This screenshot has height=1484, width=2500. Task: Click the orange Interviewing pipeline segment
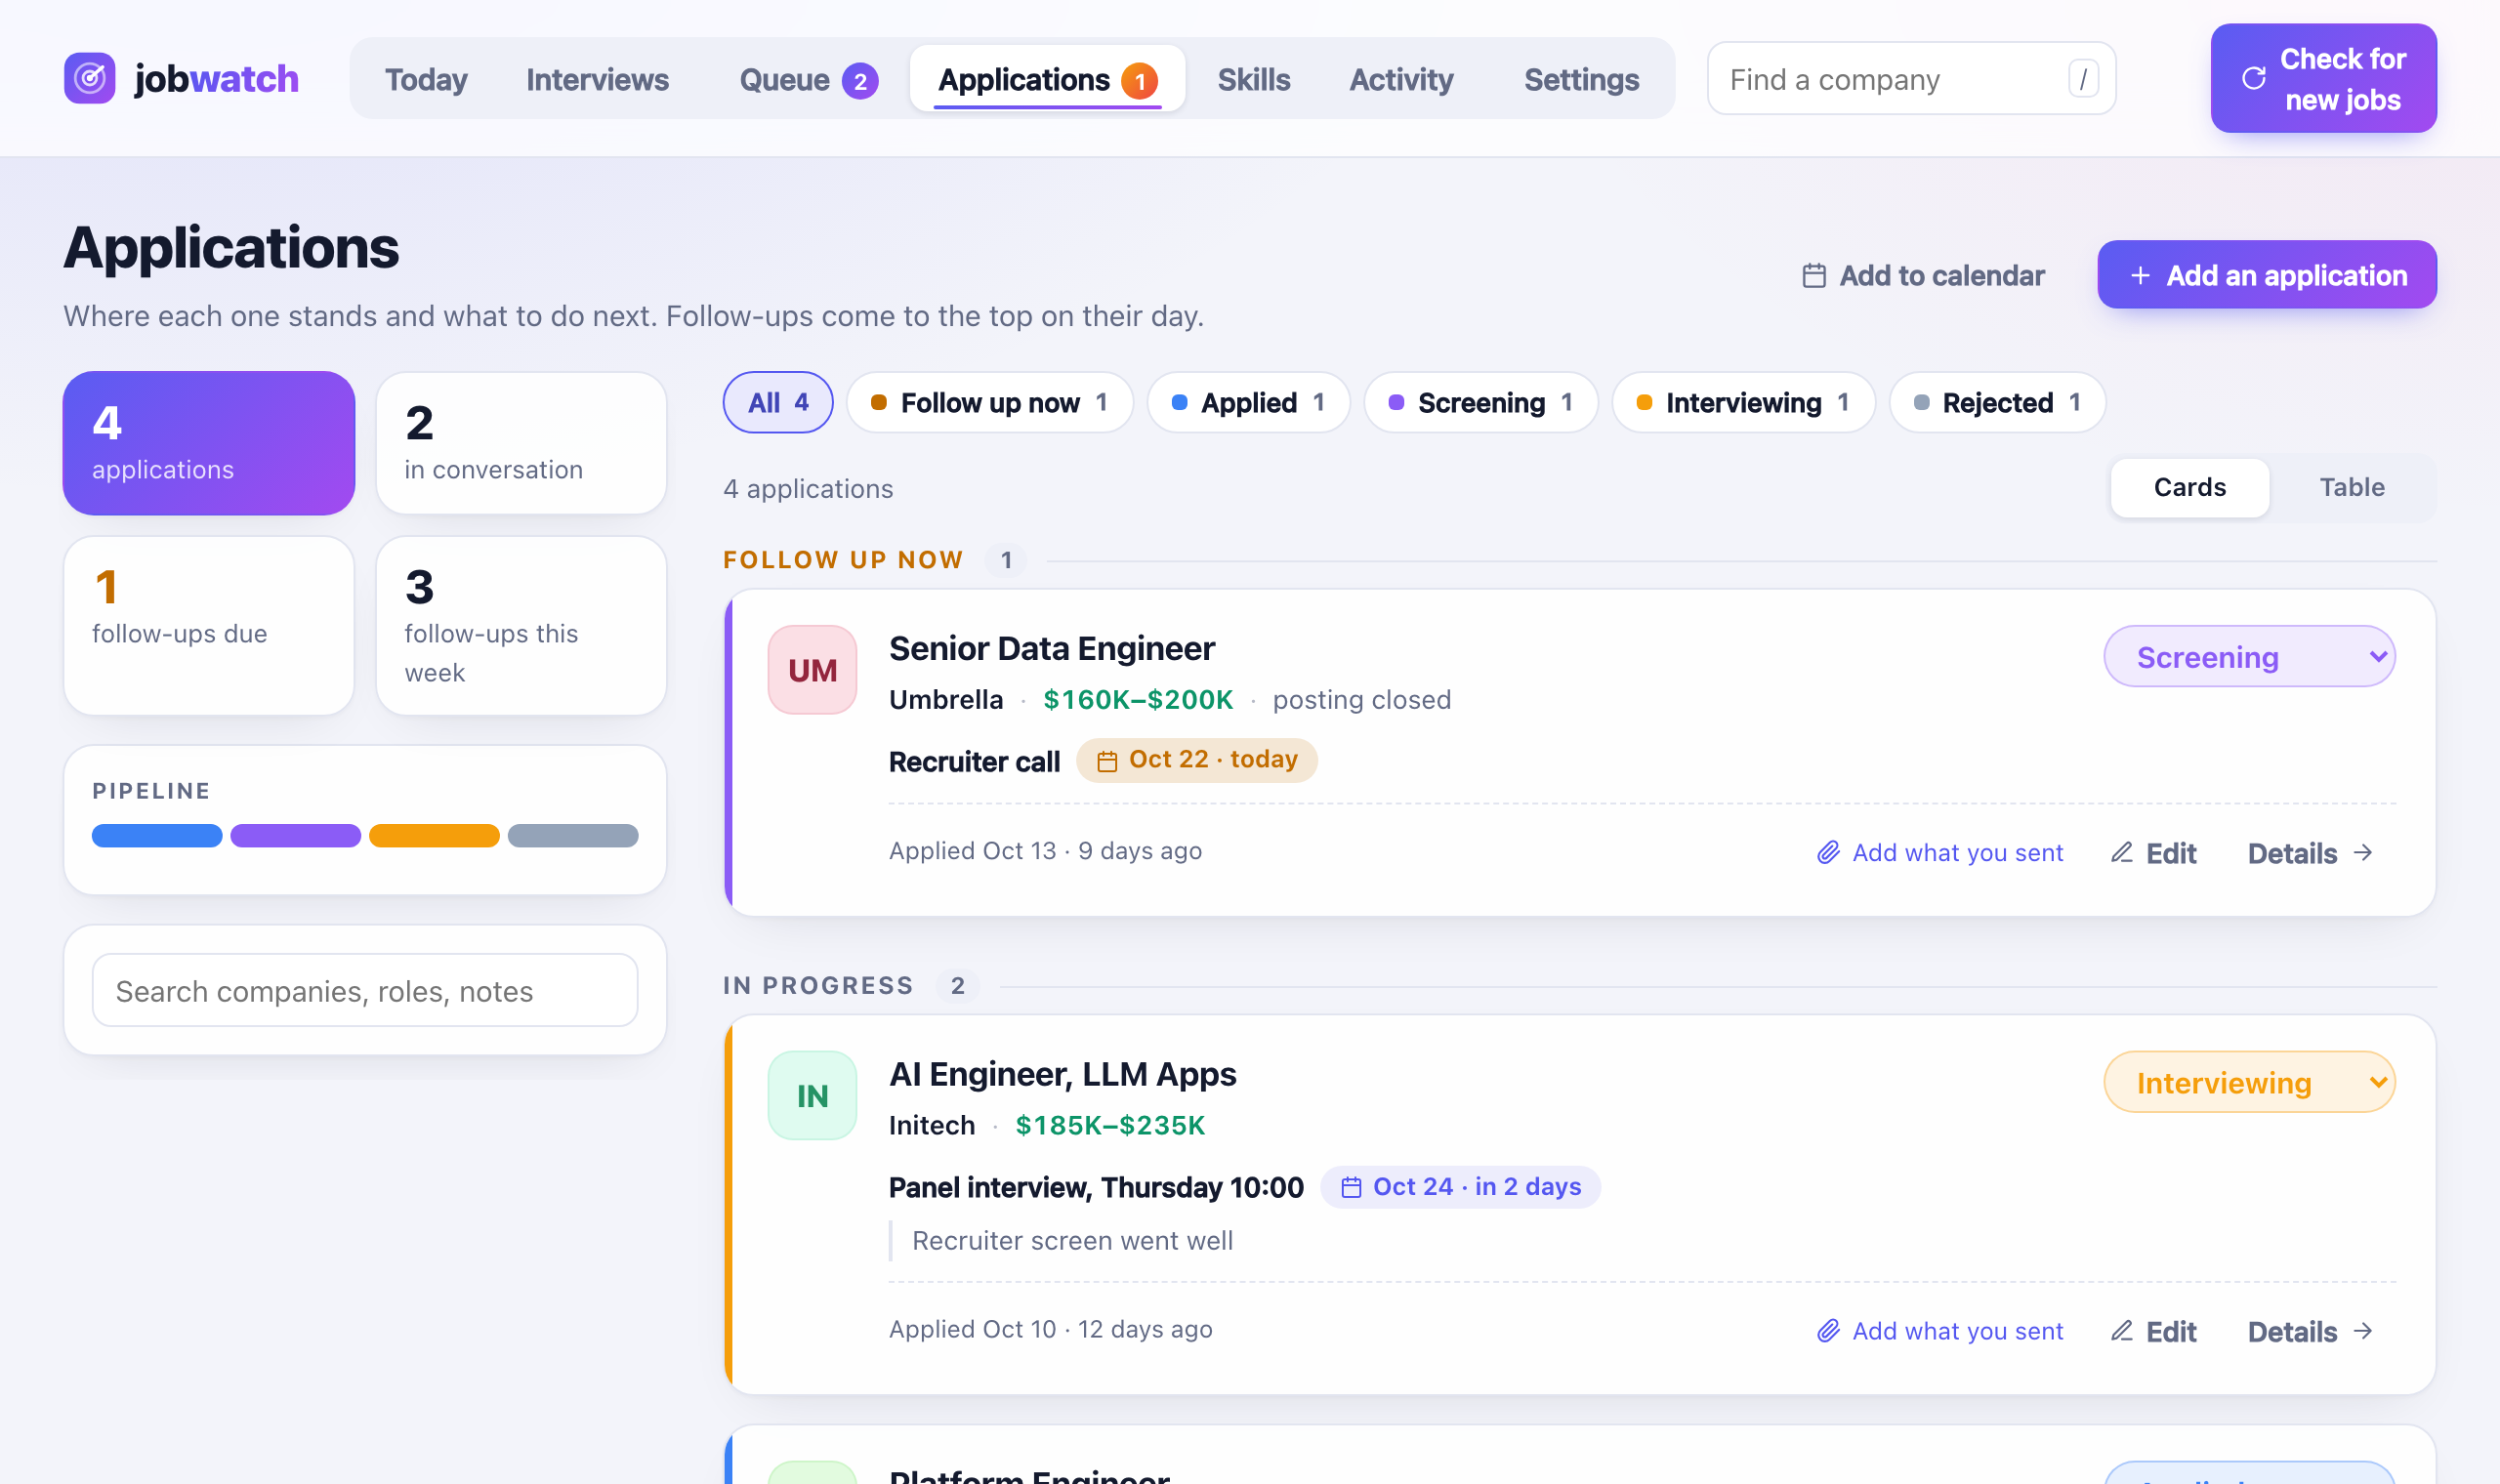coord(434,836)
